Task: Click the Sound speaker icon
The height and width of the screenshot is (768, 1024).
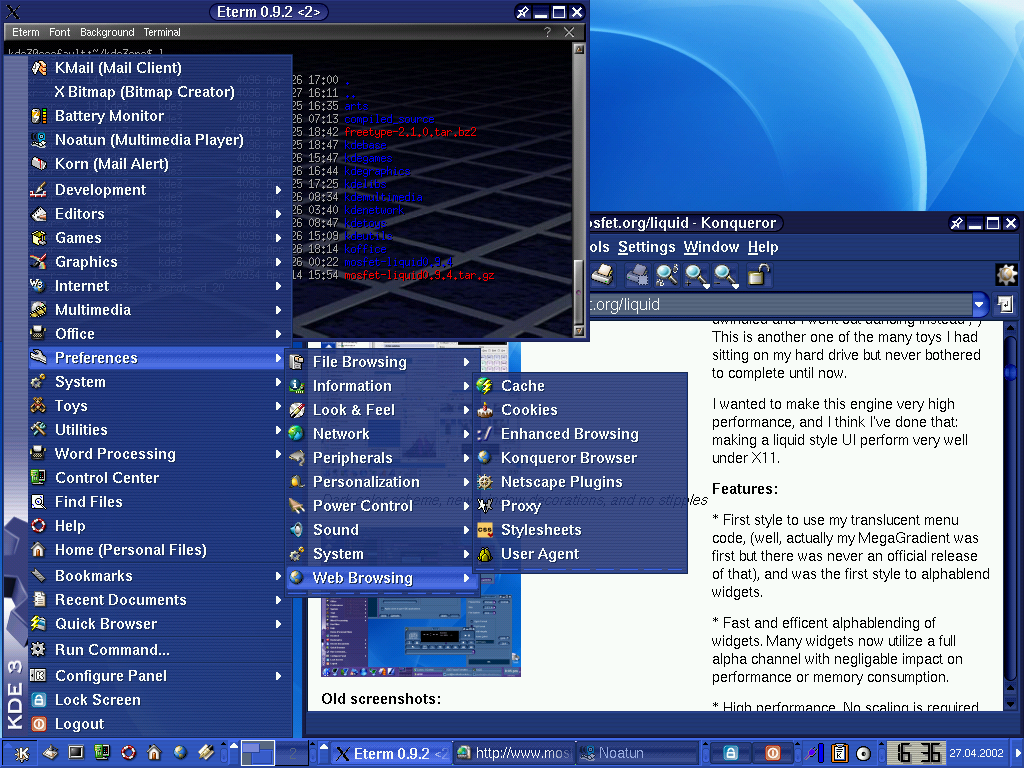Action: pyautogui.click(x=297, y=530)
